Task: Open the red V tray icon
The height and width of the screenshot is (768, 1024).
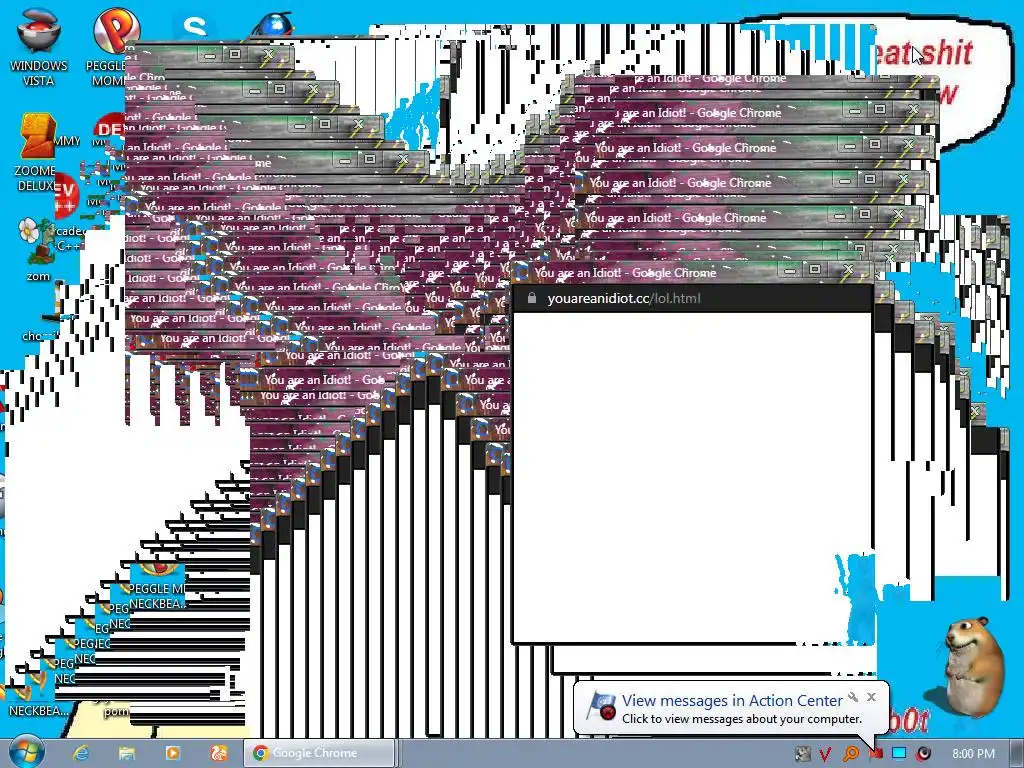Action: (825, 754)
